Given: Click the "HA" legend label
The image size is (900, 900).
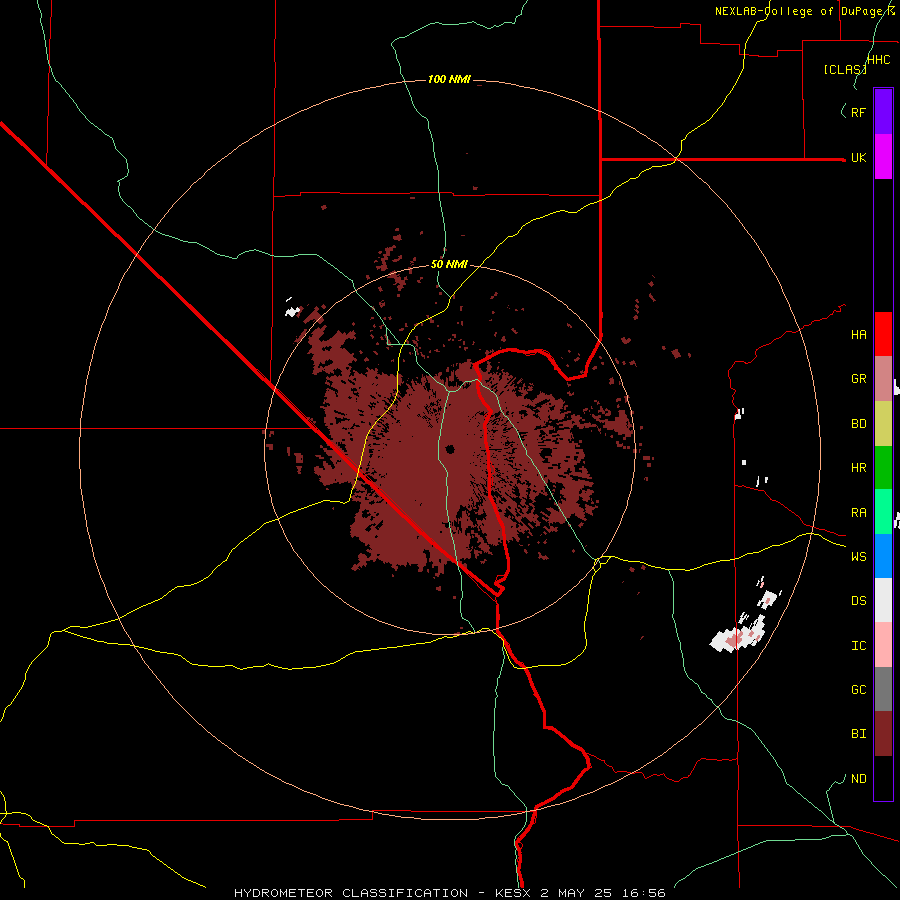Looking at the screenshot, I should pyautogui.click(x=858, y=335).
